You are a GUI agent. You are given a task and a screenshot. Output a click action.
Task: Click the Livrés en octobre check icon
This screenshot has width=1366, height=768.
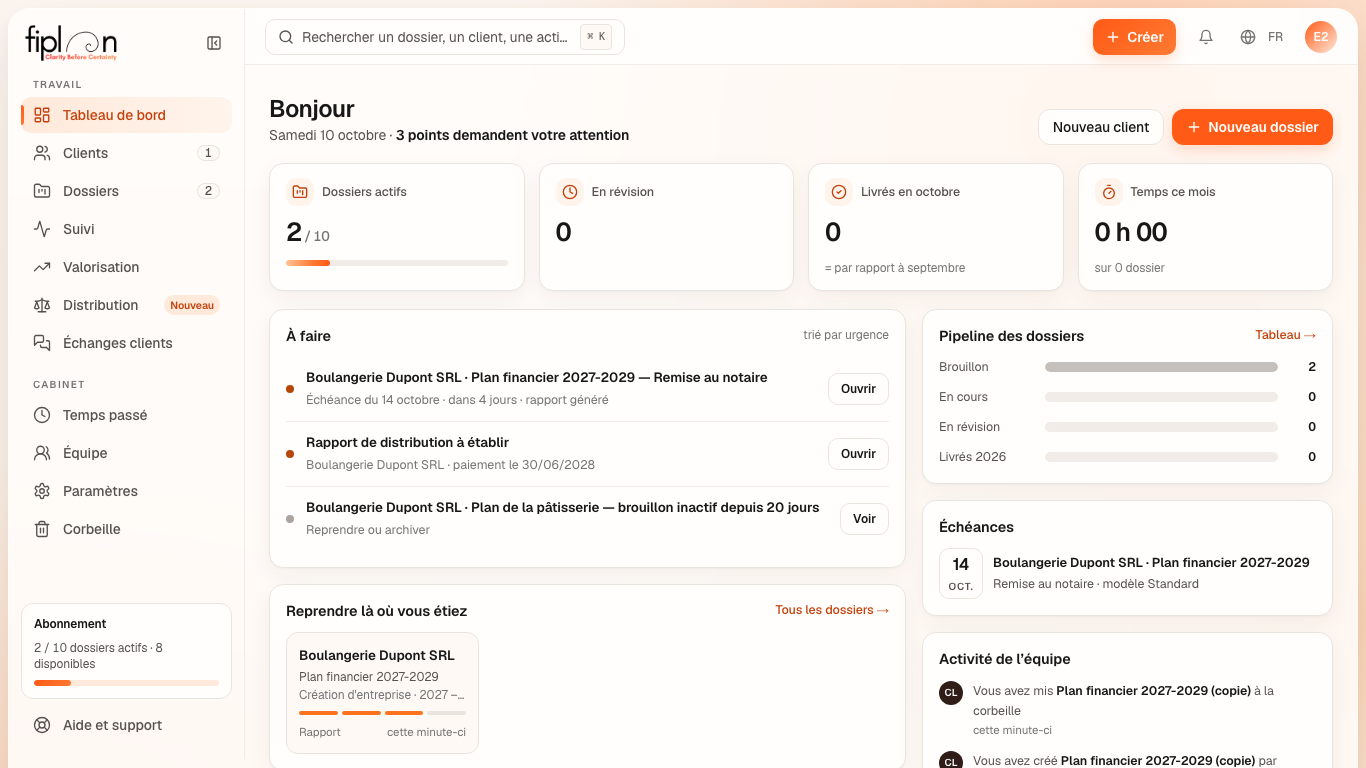(839, 192)
